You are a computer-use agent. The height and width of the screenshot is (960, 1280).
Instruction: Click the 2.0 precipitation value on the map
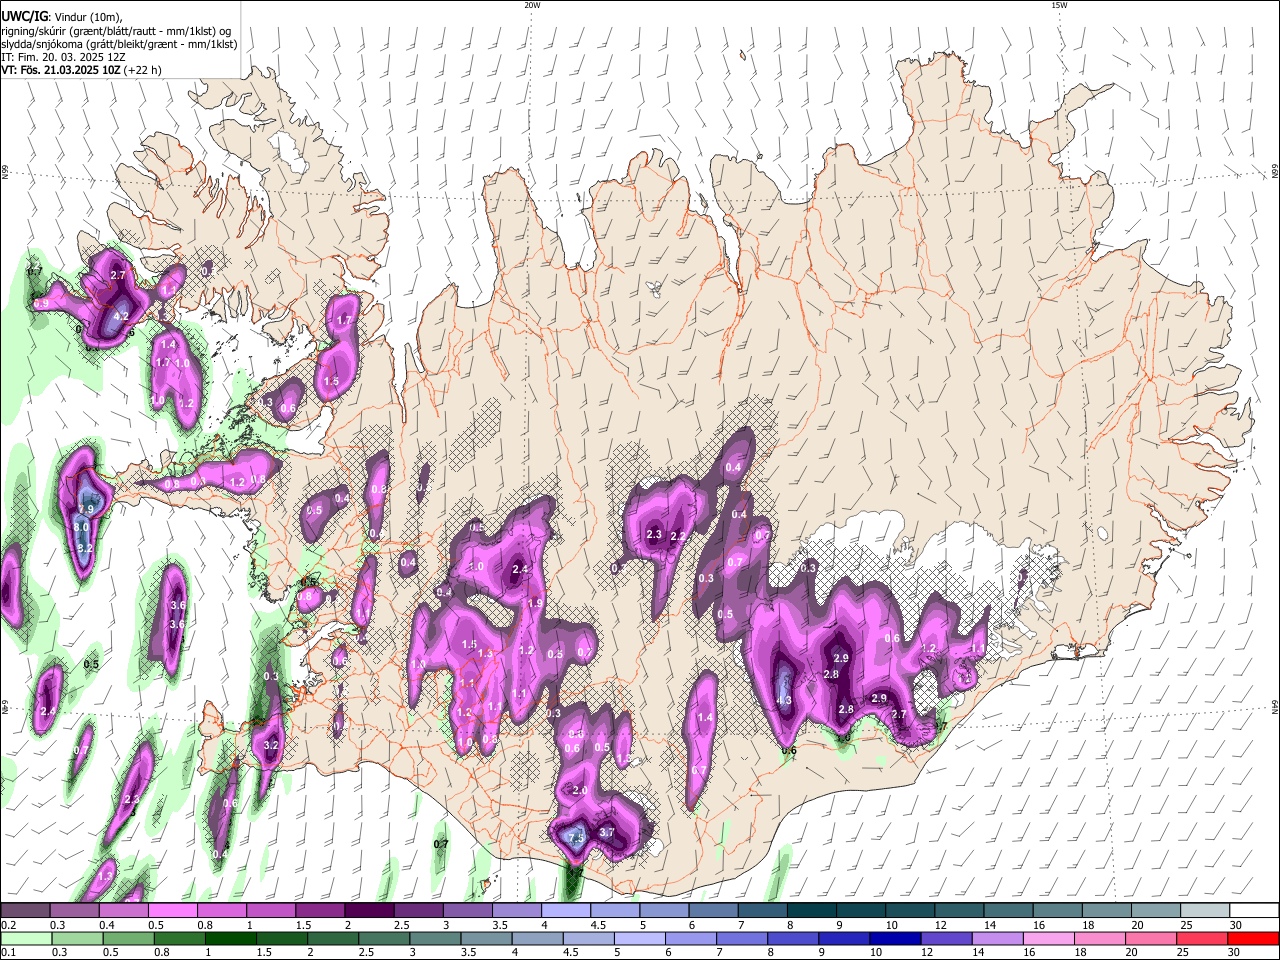[579, 790]
